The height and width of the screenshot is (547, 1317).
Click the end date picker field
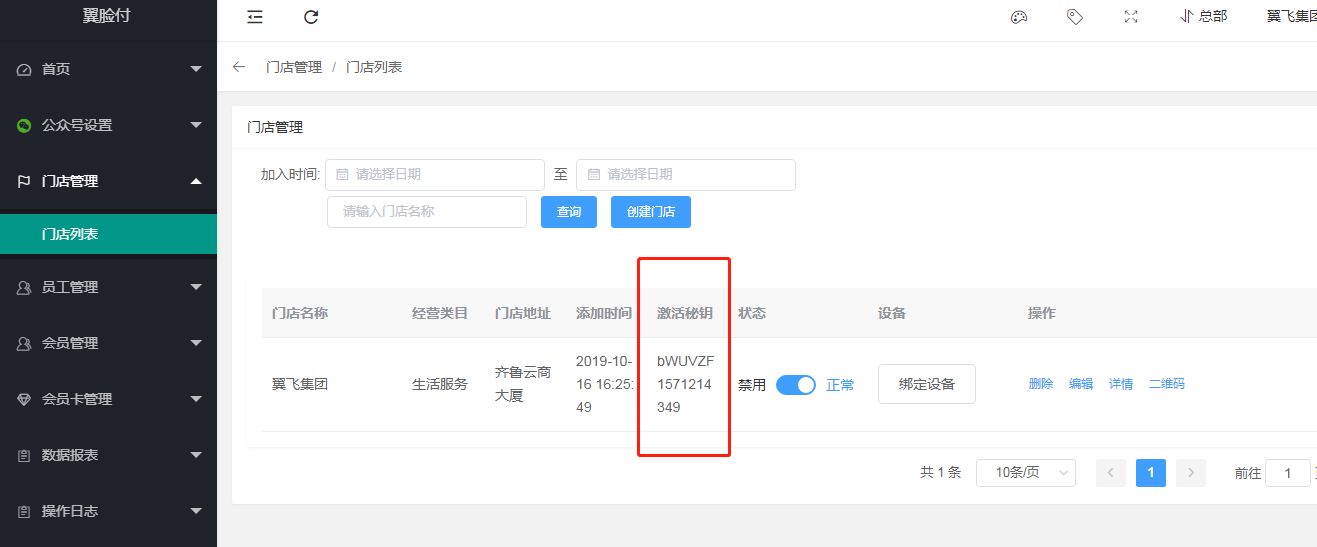pos(686,174)
